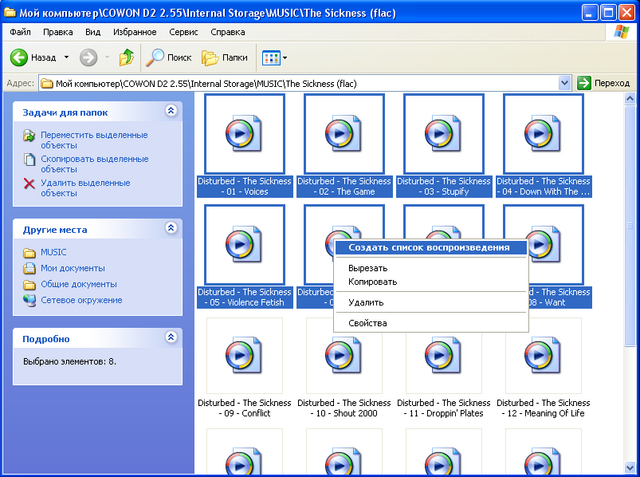Click Удалить выделенные объекты link
Image resolution: width=640 pixels, height=477 pixels.
click(85, 188)
